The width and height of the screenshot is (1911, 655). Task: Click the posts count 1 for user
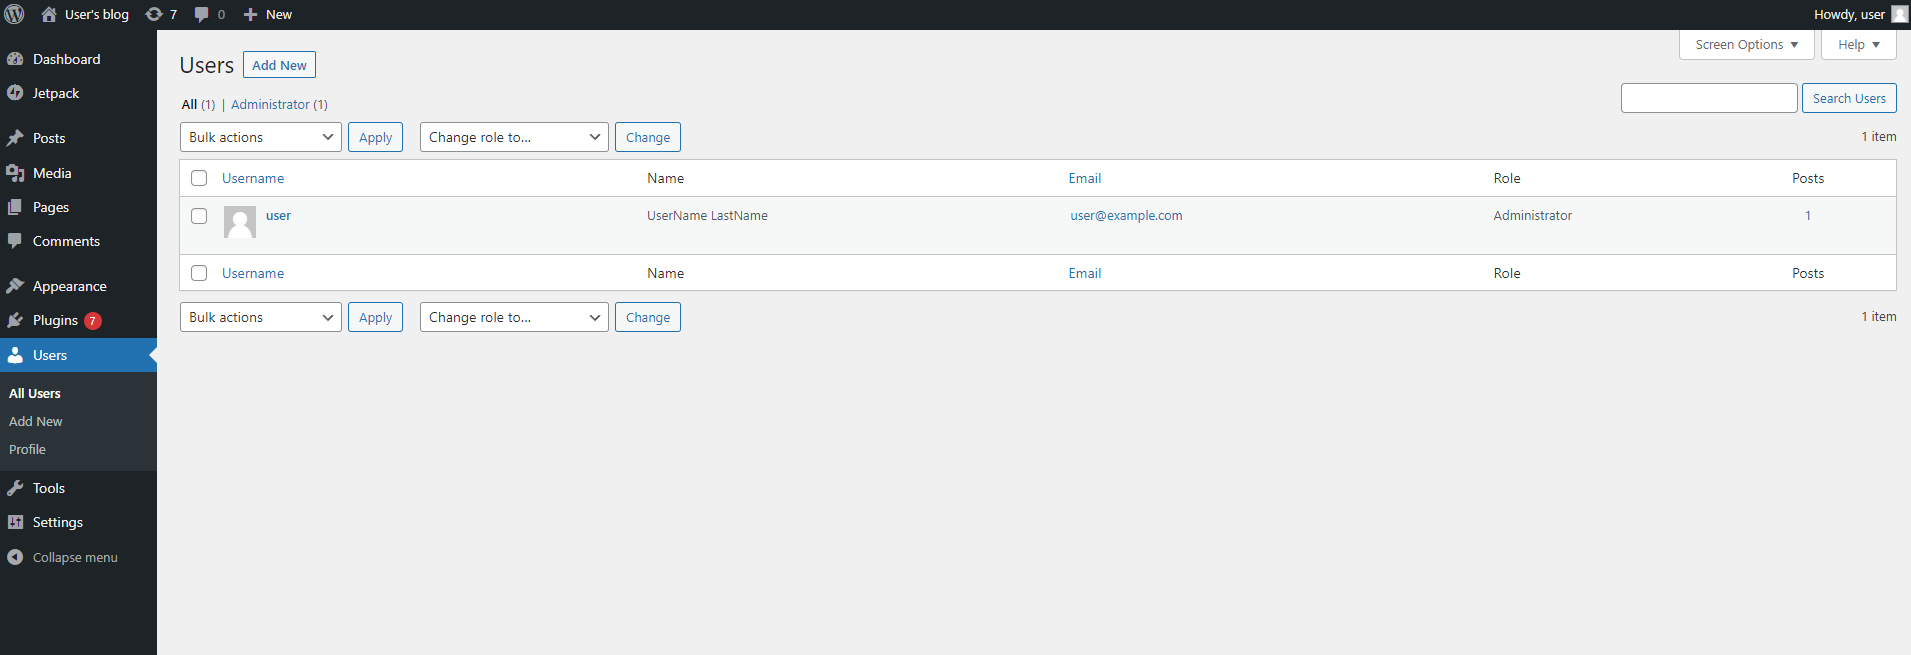point(1808,215)
